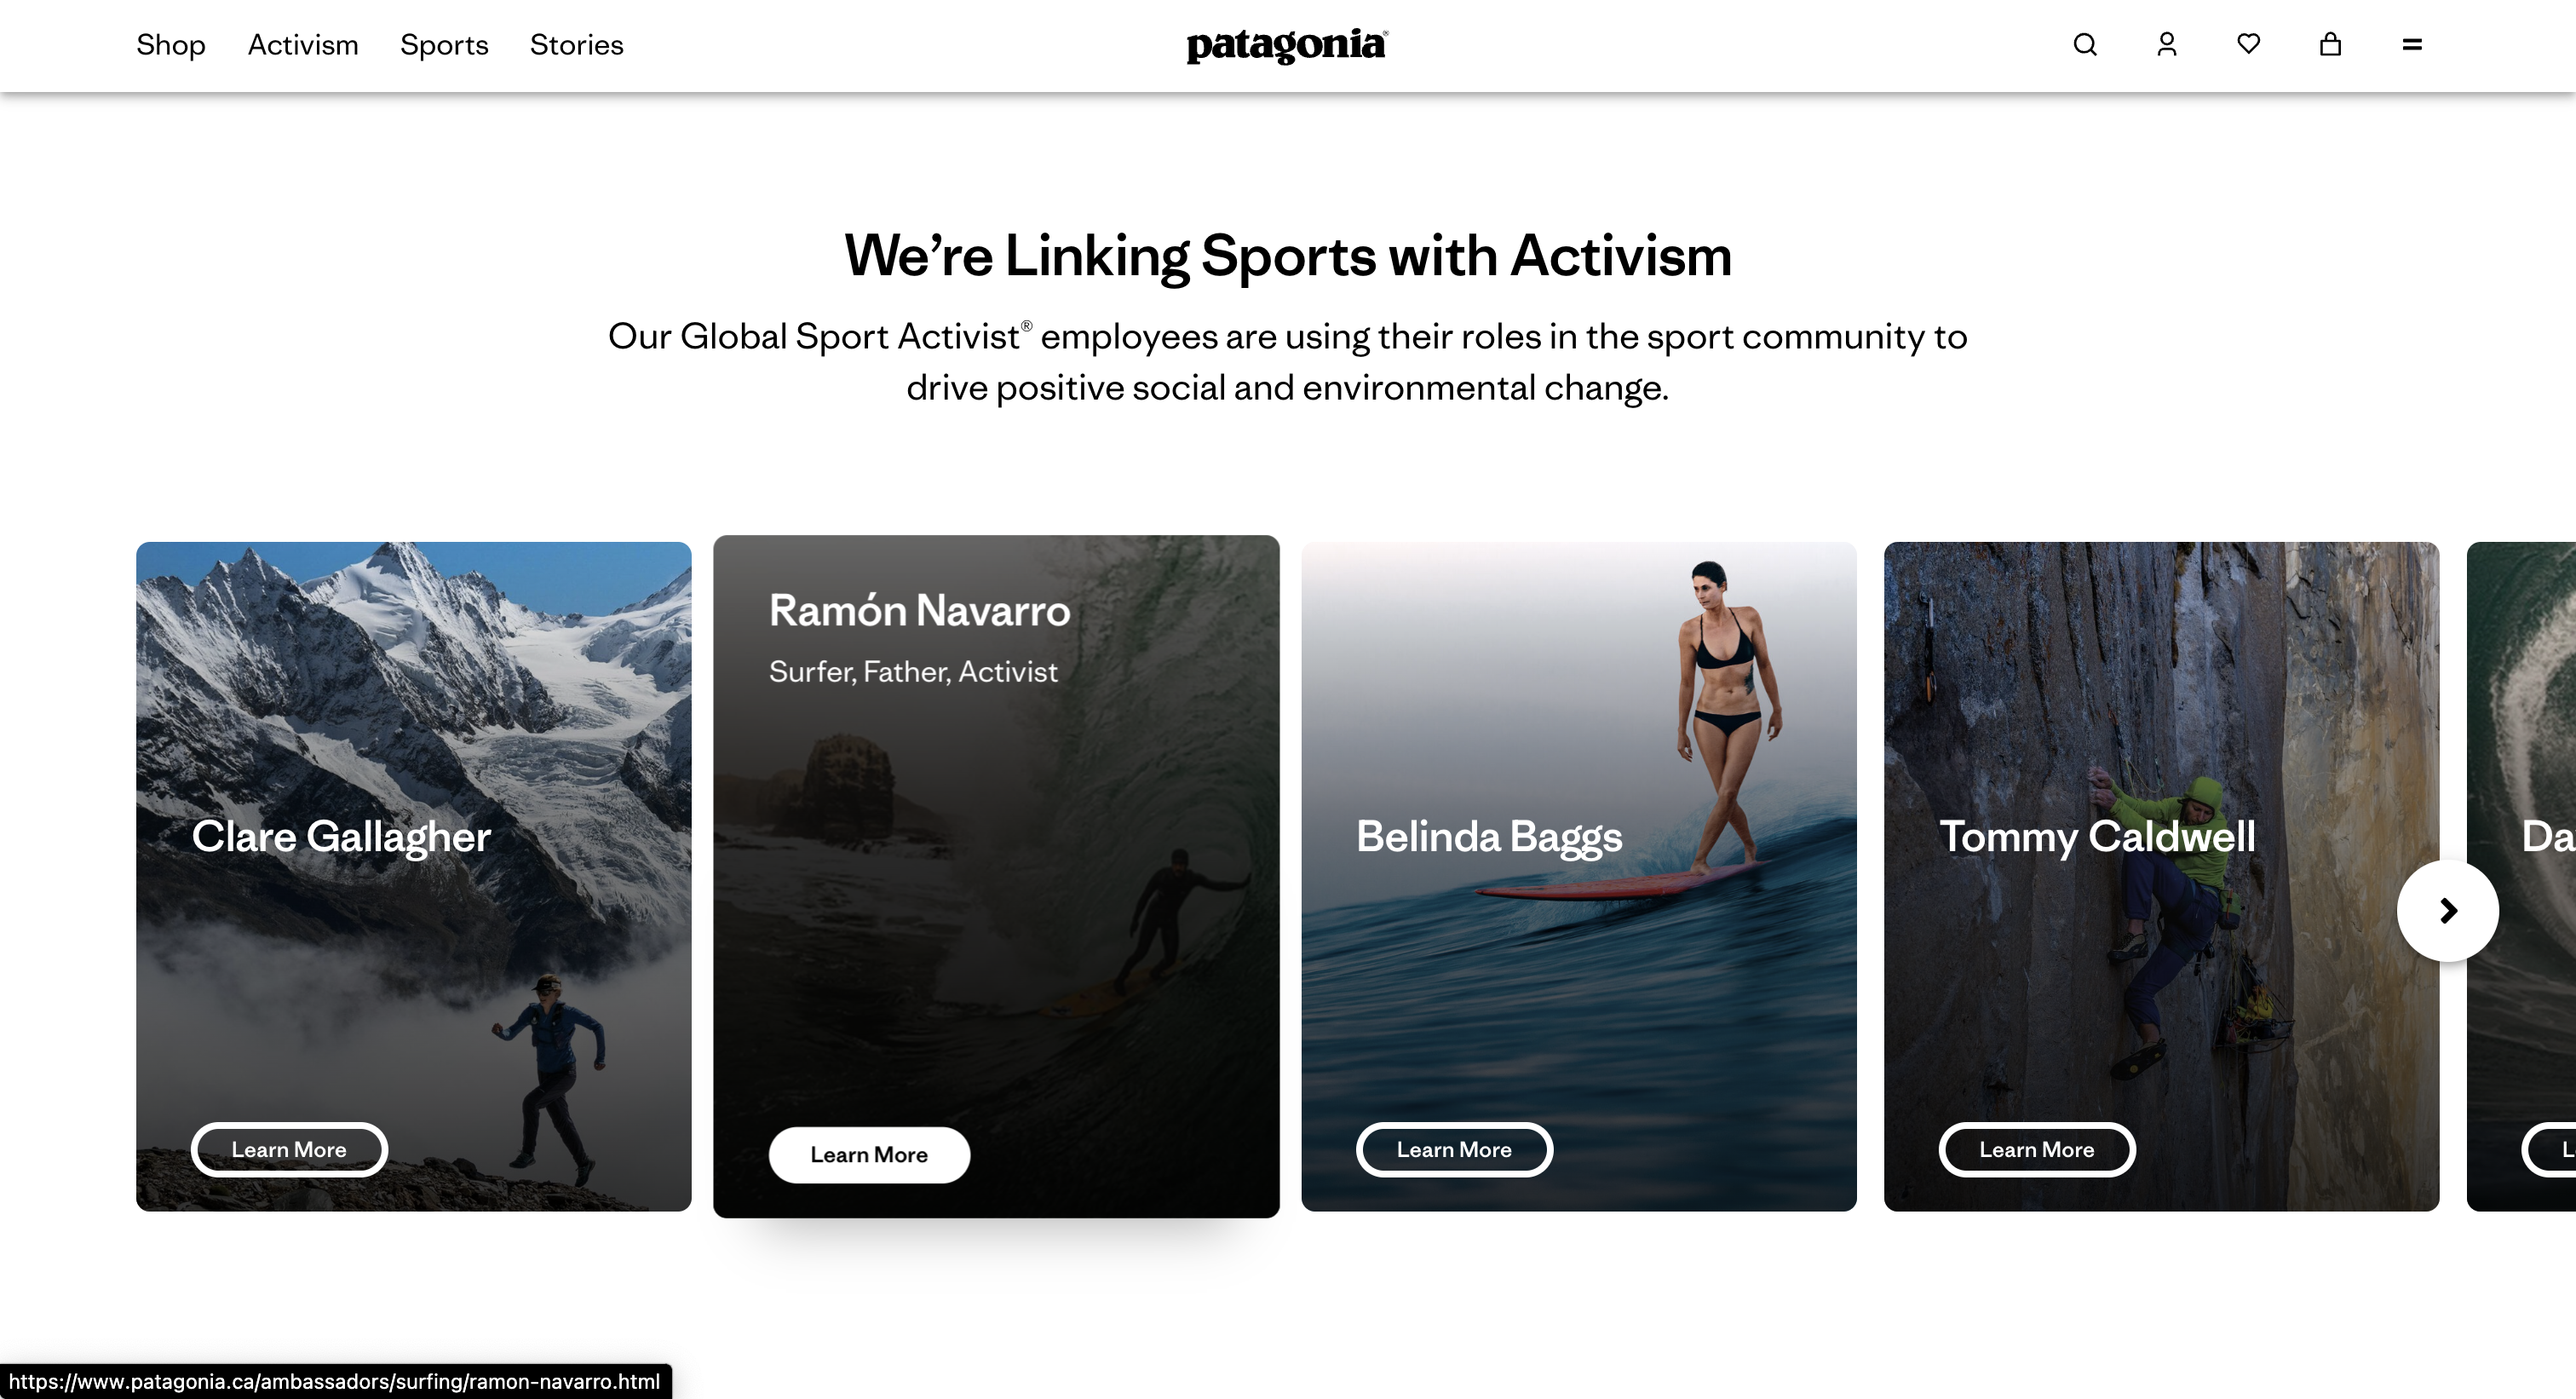Select the Tommy Caldwell climbing image
Image resolution: width=2576 pixels, height=1399 pixels.
click(2162, 876)
